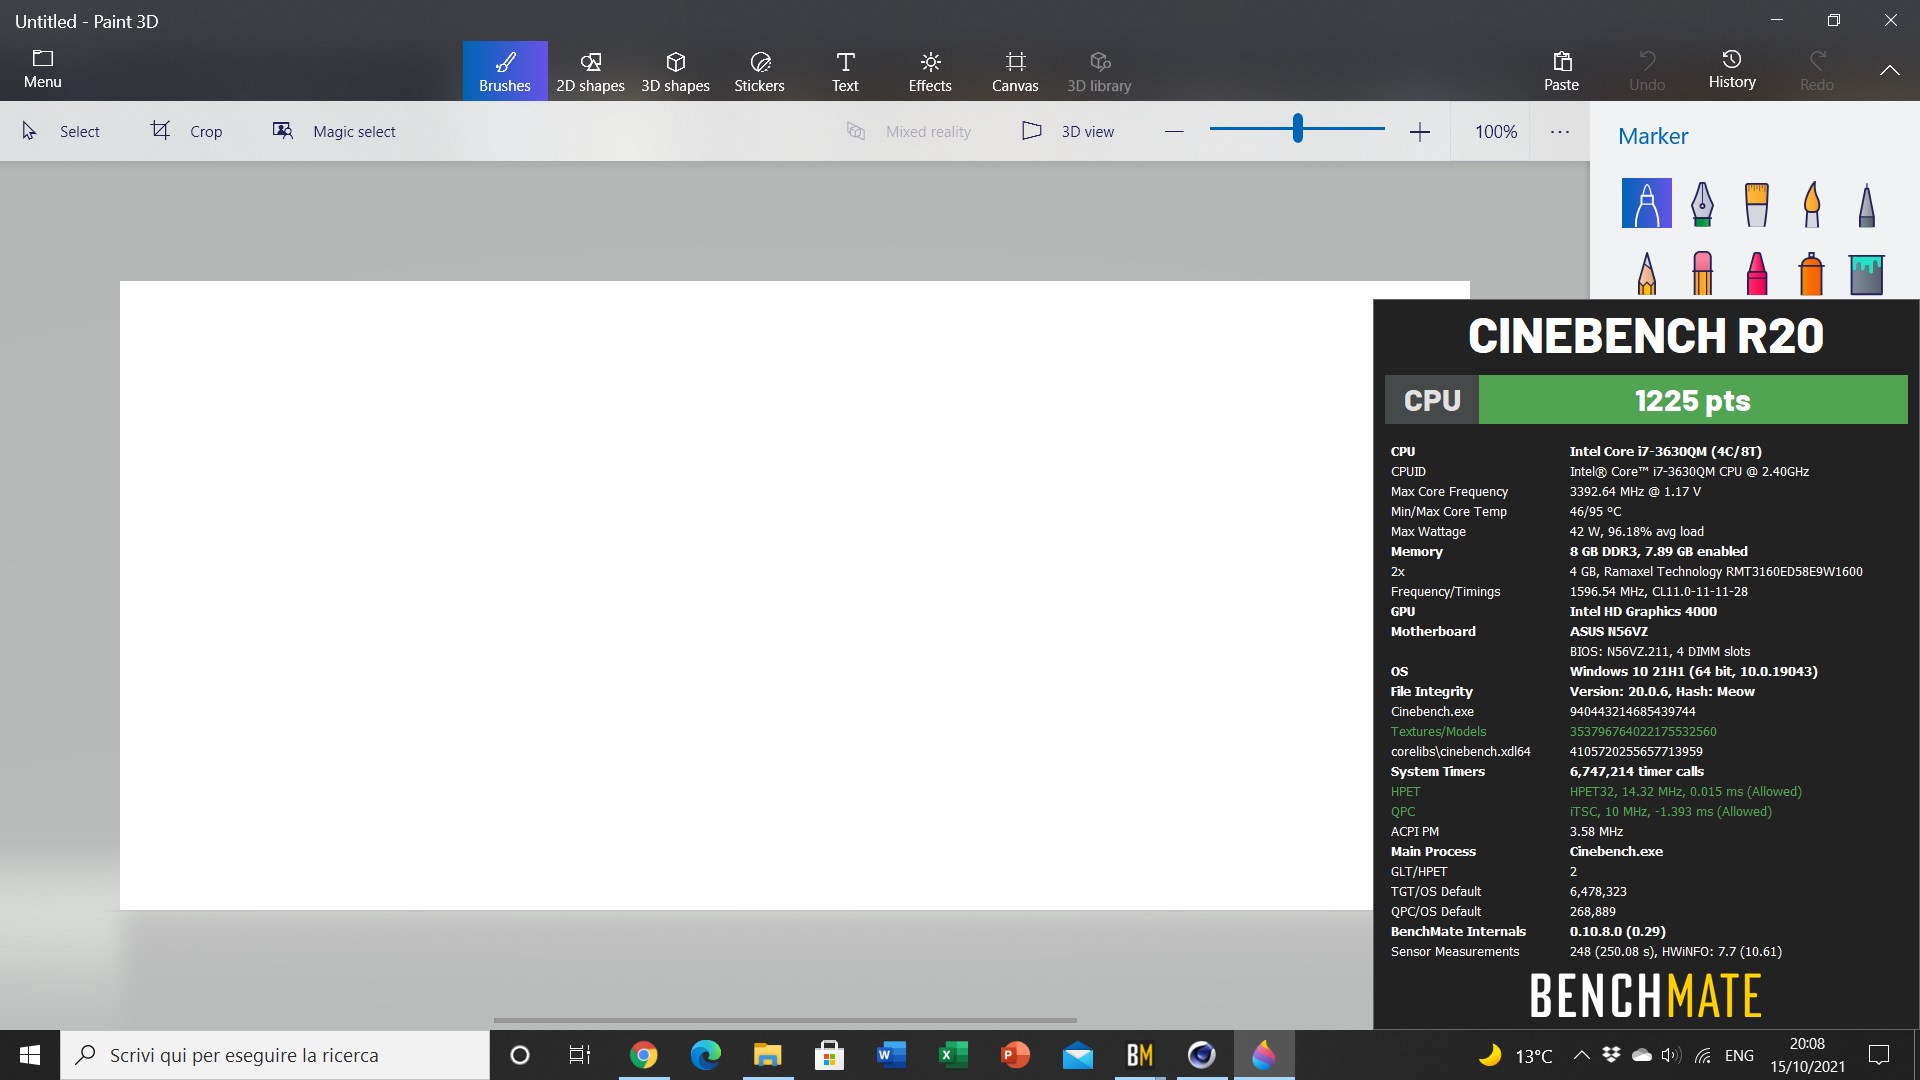
Task: Open Mail from the taskbar
Action: pyautogui.click(x=1077, y=1055)
